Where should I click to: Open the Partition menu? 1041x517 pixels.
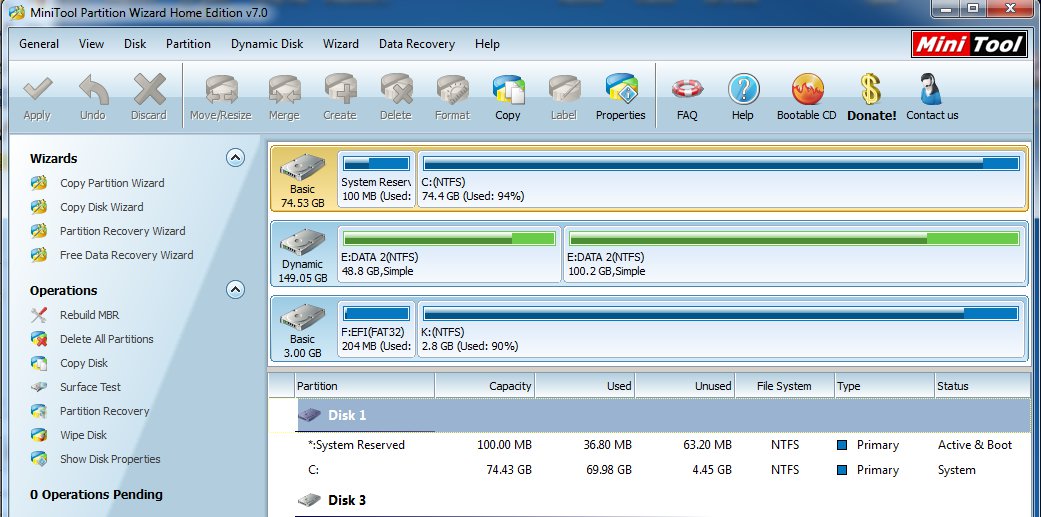tap(189, 44)
